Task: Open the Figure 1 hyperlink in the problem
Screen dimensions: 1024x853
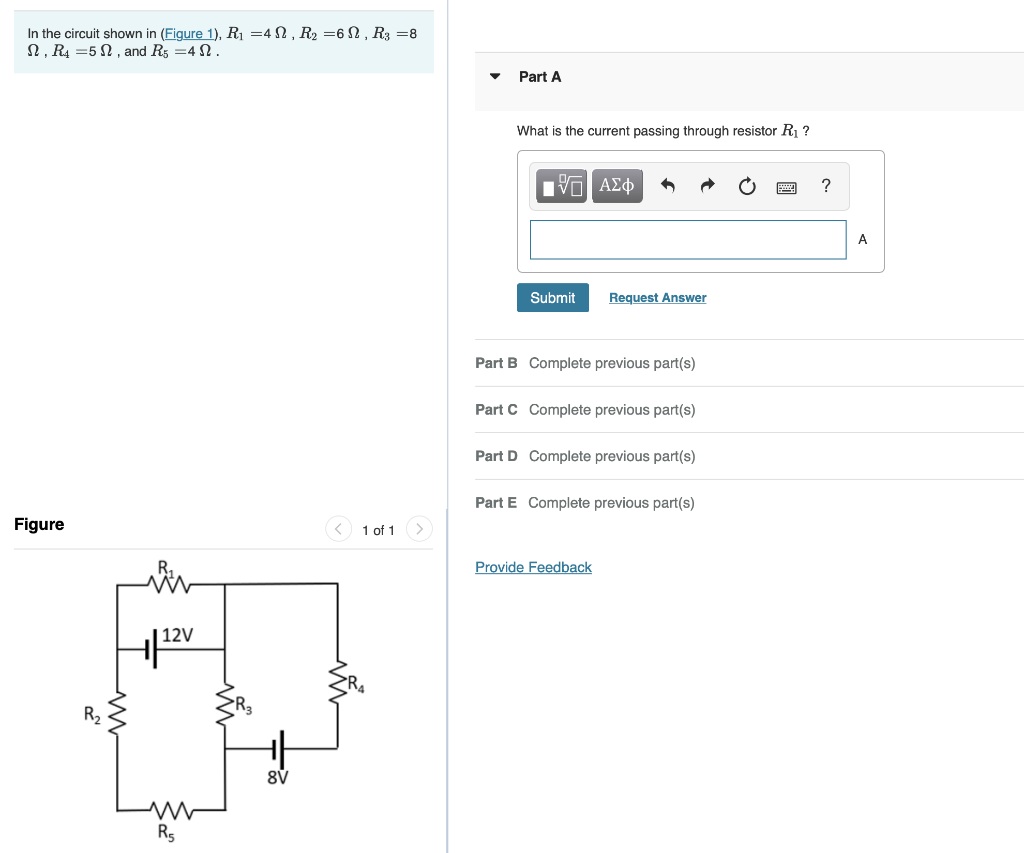Action: [189, 33]
